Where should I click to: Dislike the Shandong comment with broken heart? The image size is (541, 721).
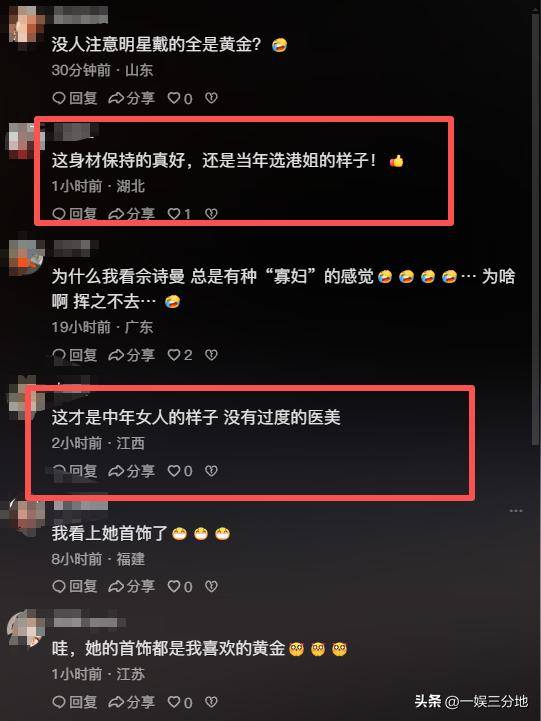[211, 98]
